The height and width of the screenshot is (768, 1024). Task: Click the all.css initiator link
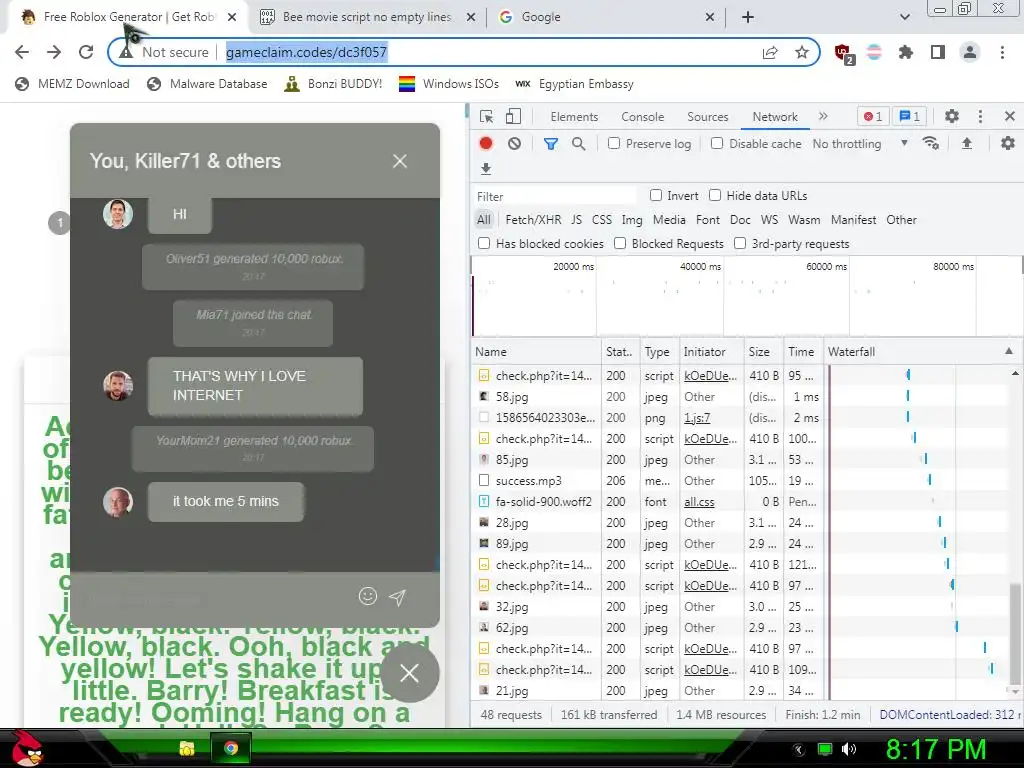[699, 502]
